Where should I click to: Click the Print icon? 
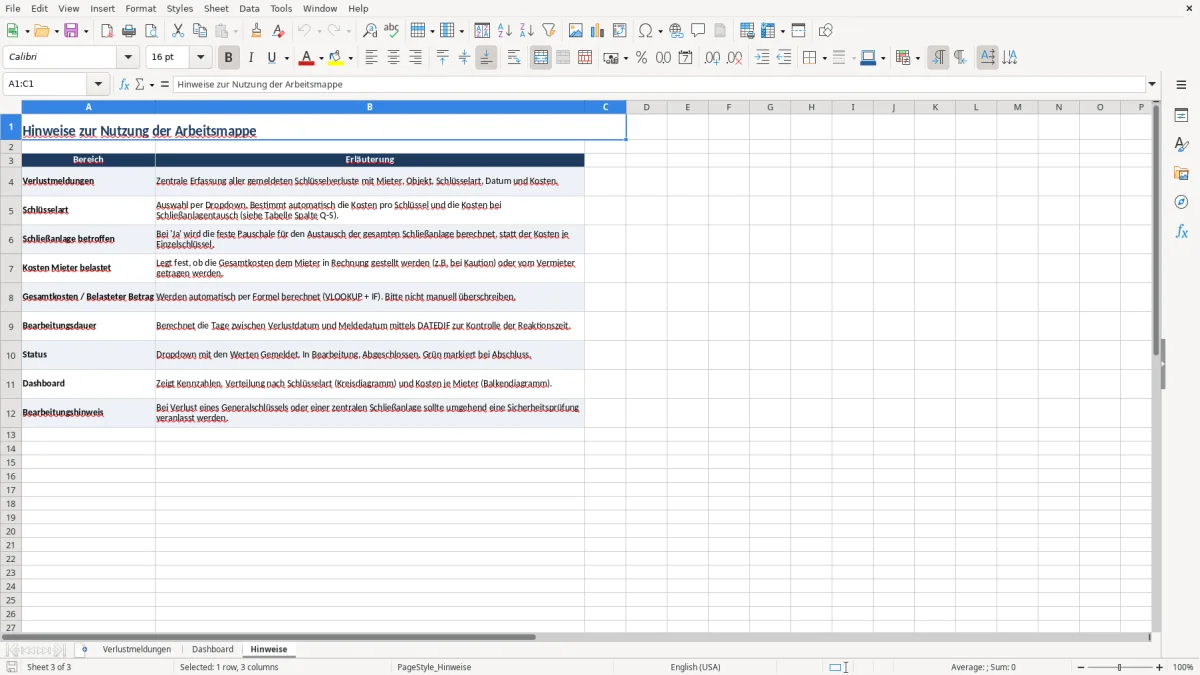pyautogui.click(x=129, y=31)
